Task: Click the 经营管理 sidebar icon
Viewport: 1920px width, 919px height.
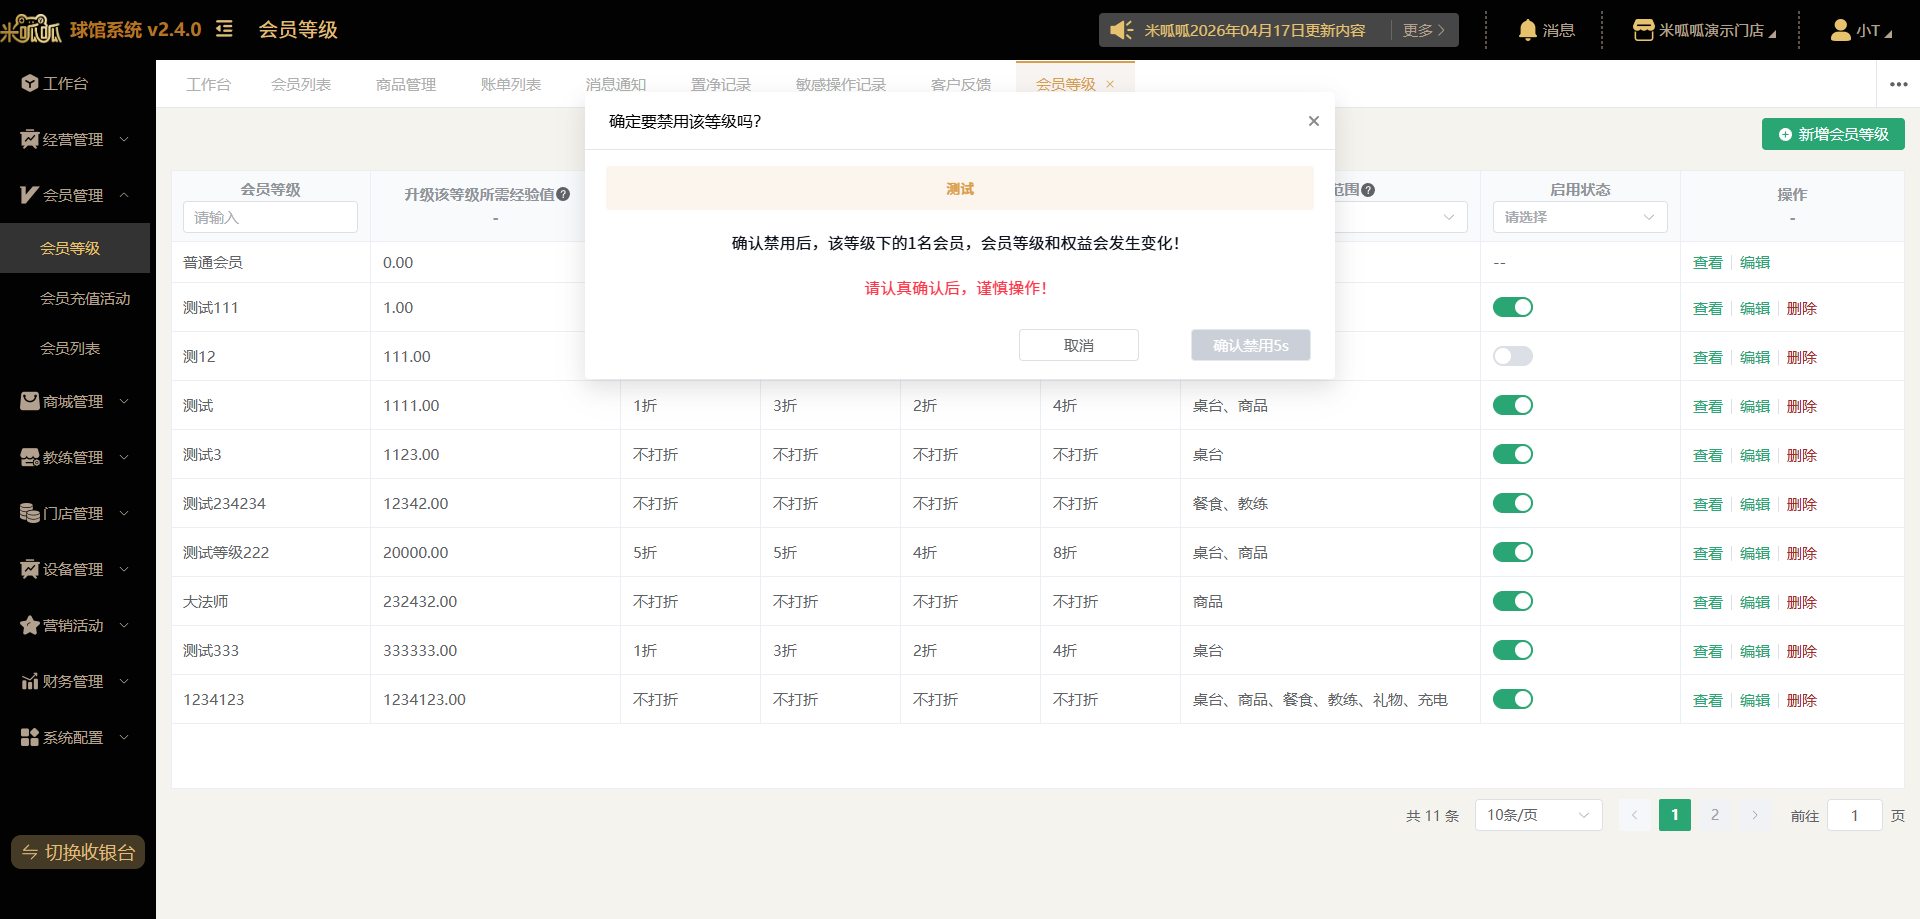Action: pyautogui.click(x=30, y=139)
